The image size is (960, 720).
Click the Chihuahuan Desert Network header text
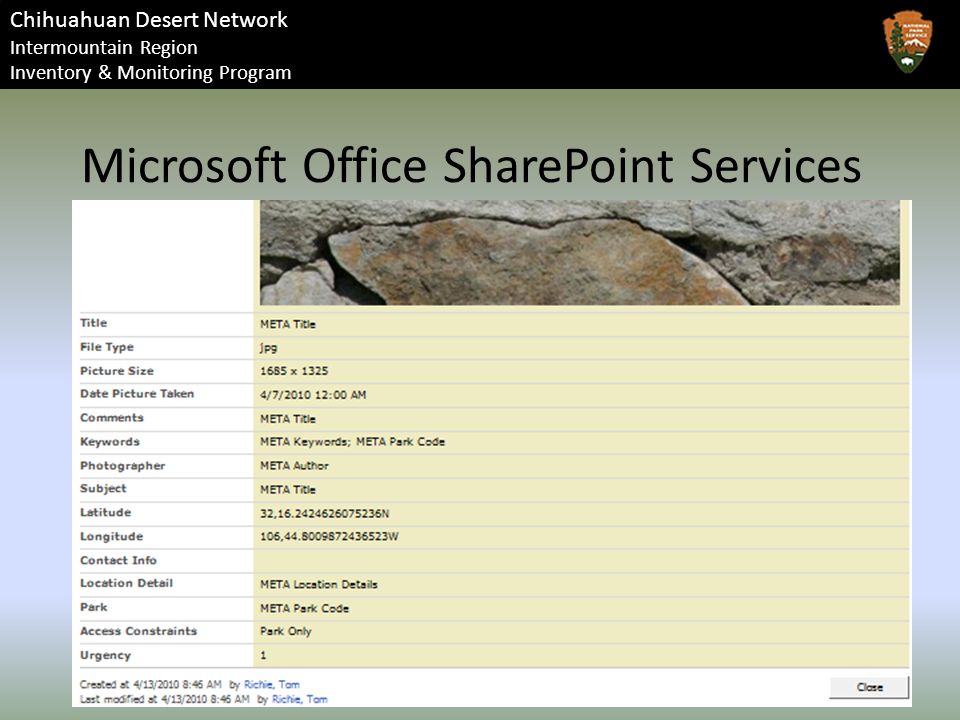pos(149,20)
